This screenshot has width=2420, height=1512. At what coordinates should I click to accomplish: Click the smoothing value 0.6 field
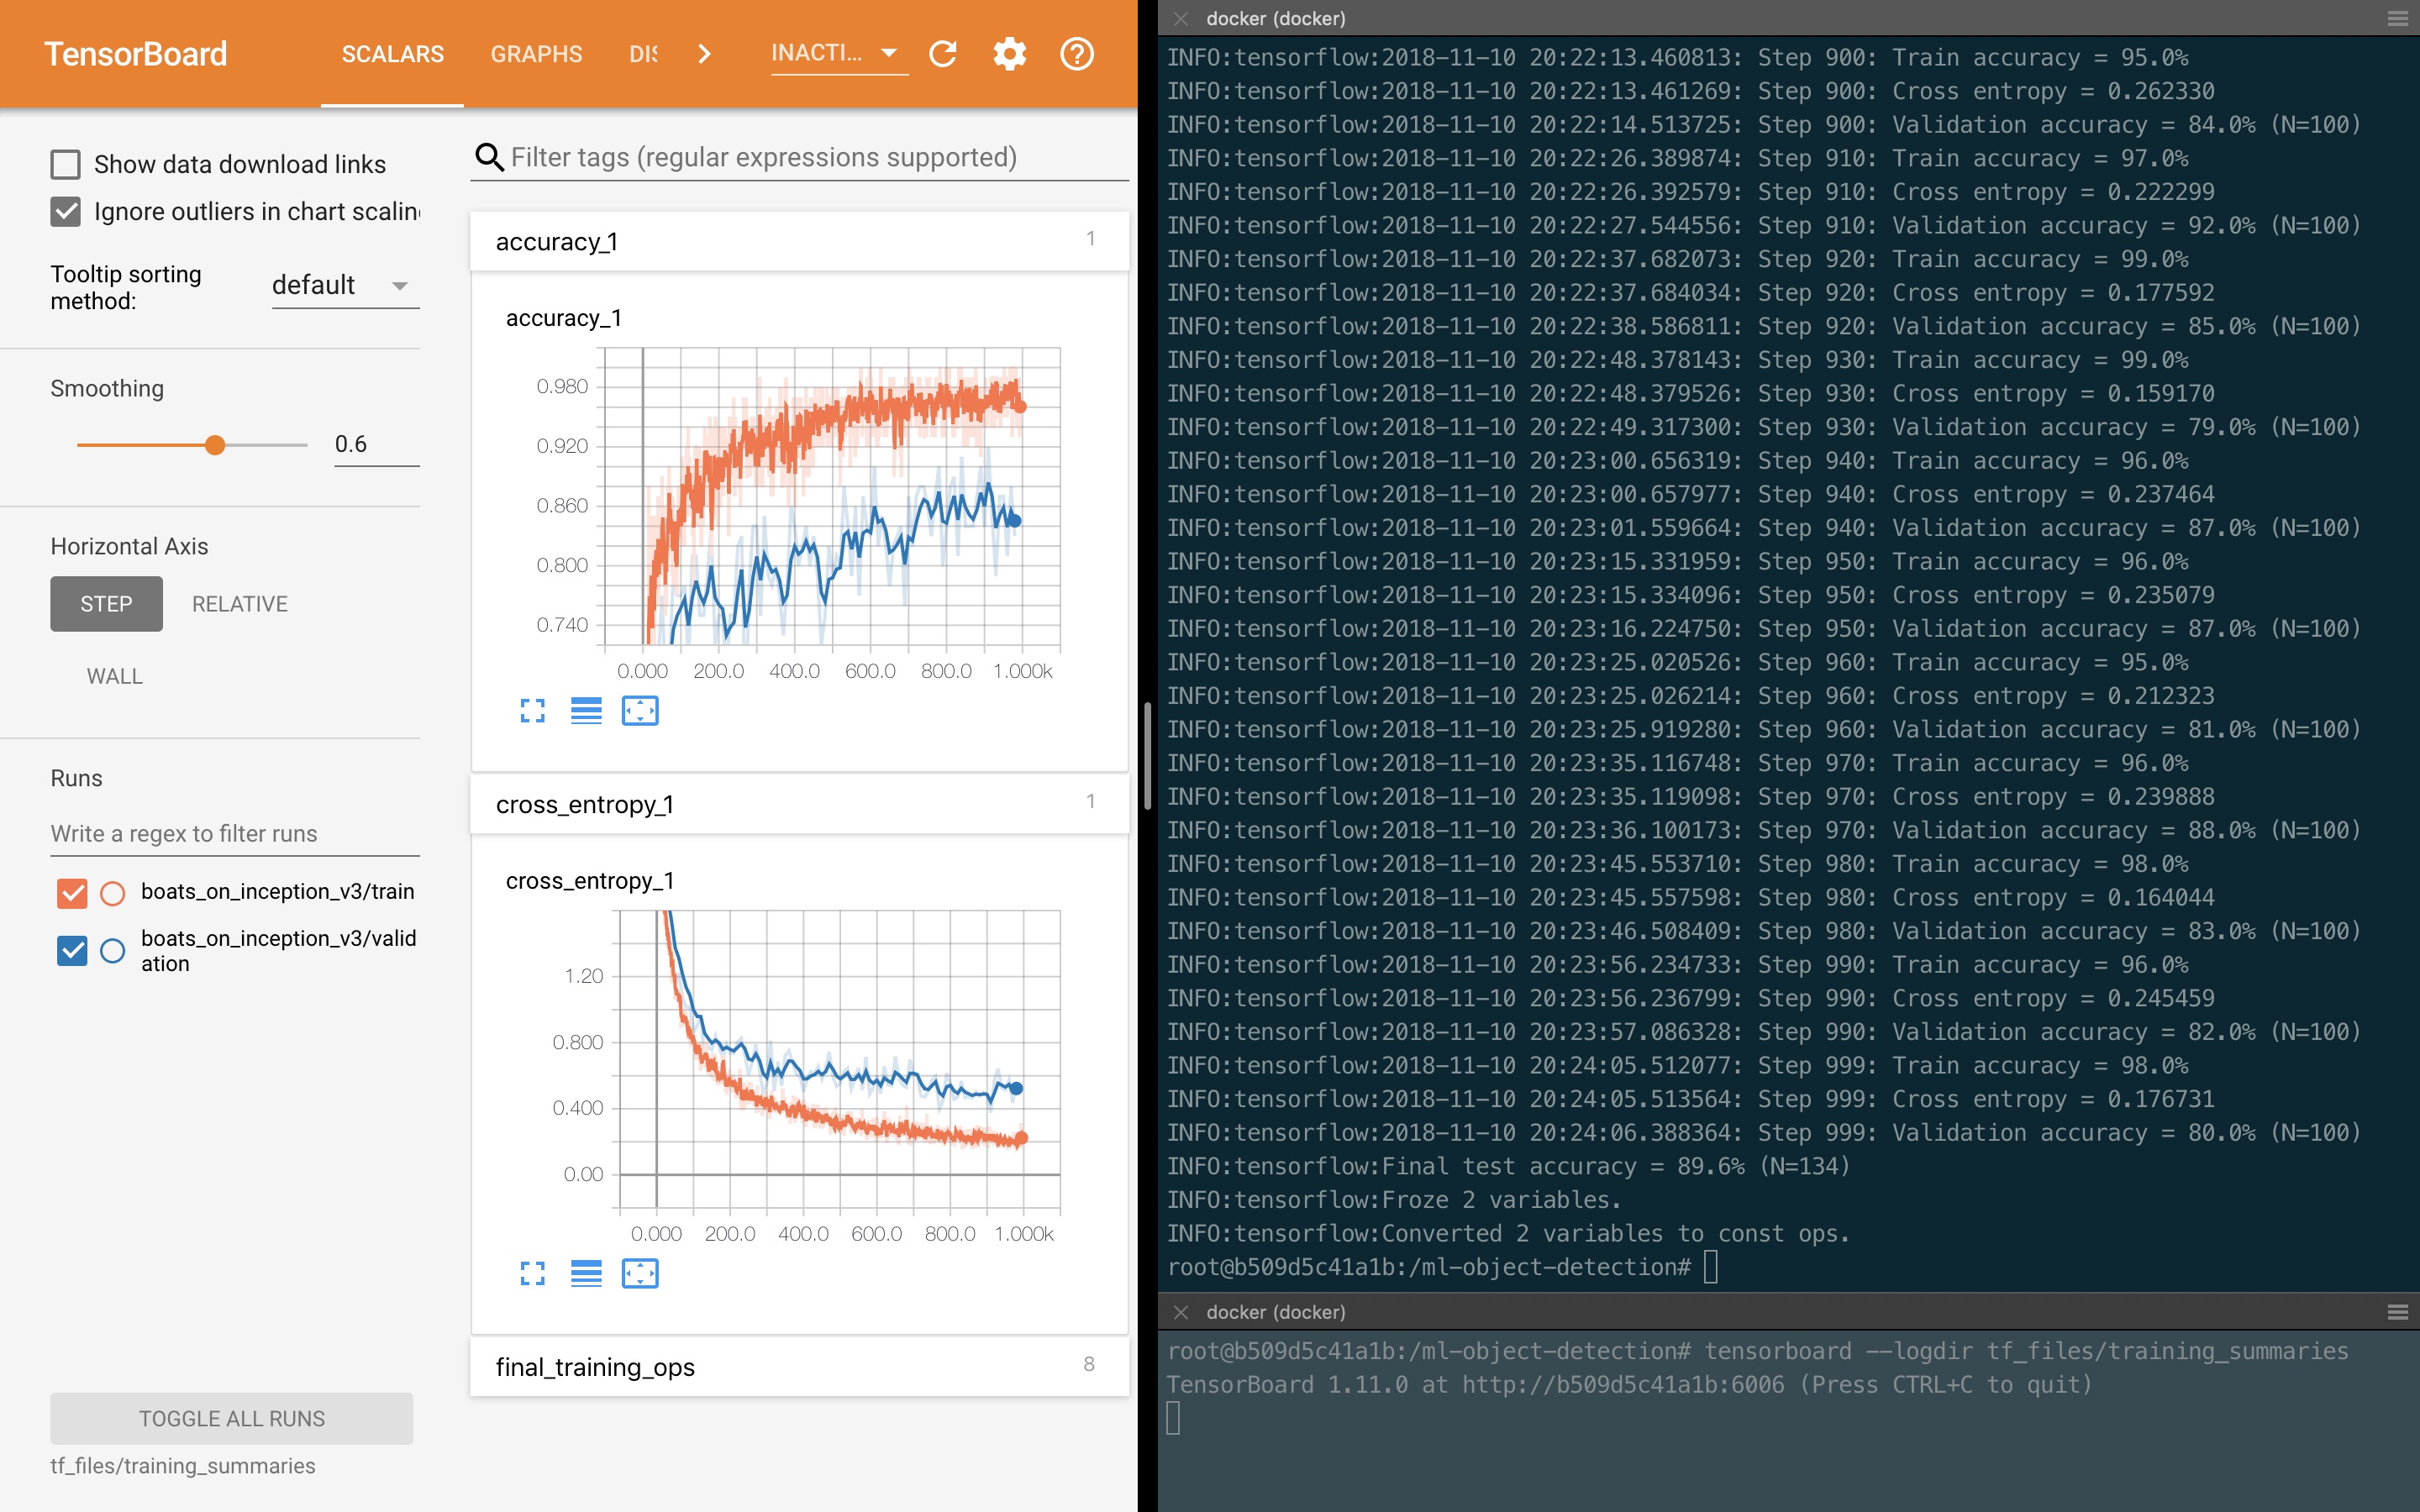coord(376,444)
